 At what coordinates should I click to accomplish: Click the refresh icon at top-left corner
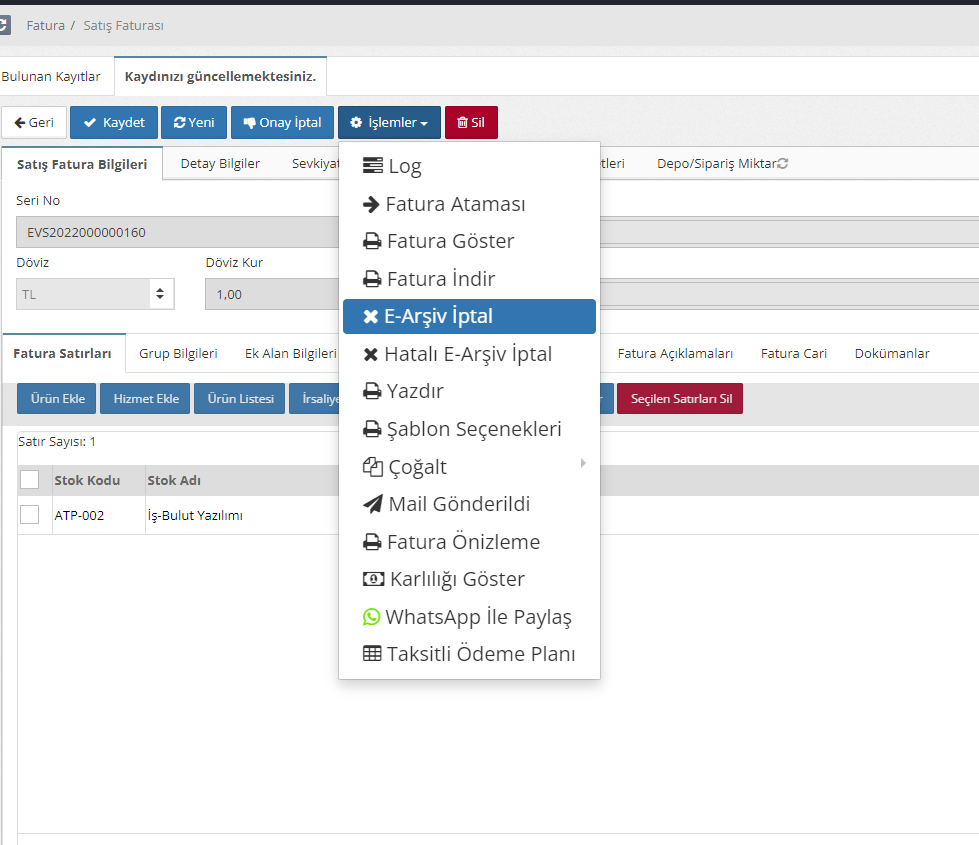(4, 25)
